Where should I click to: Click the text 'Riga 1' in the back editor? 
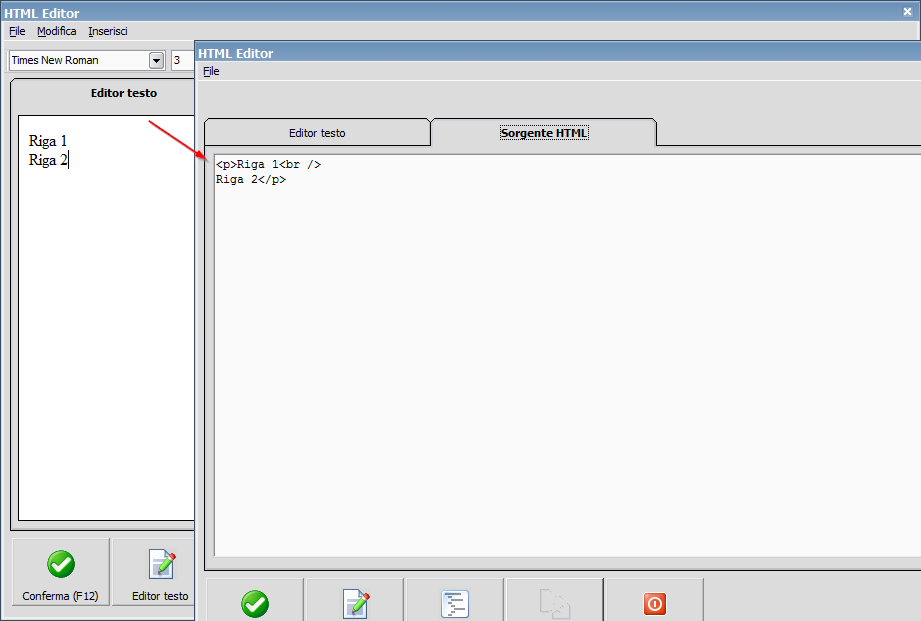tap(48, 141)
